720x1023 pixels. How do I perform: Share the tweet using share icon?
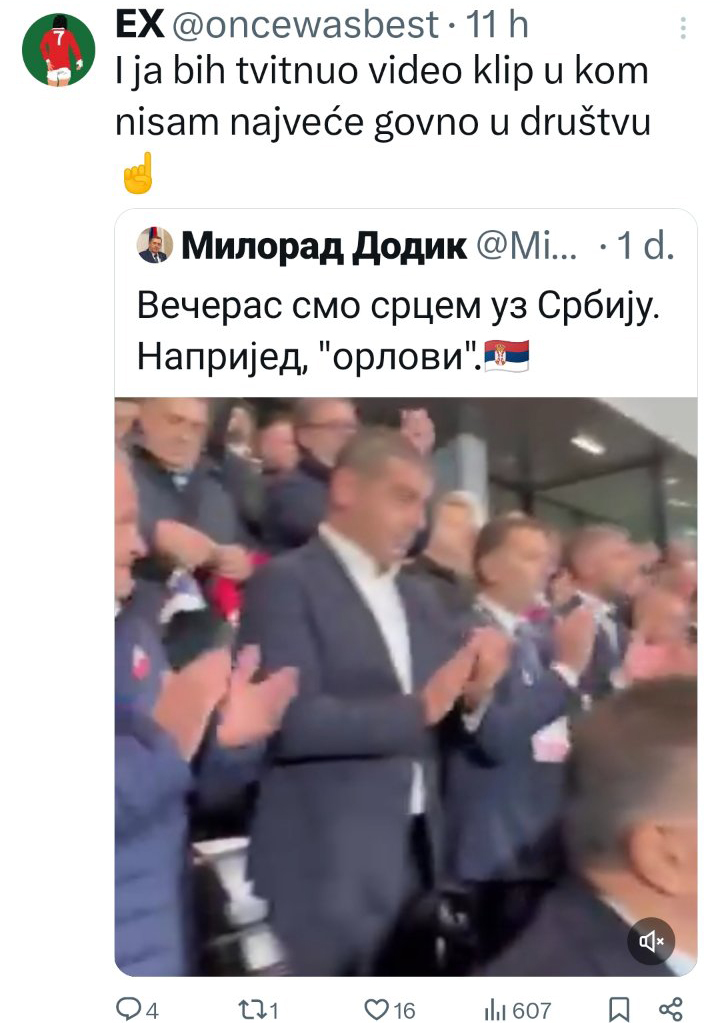pos(670,1009)
